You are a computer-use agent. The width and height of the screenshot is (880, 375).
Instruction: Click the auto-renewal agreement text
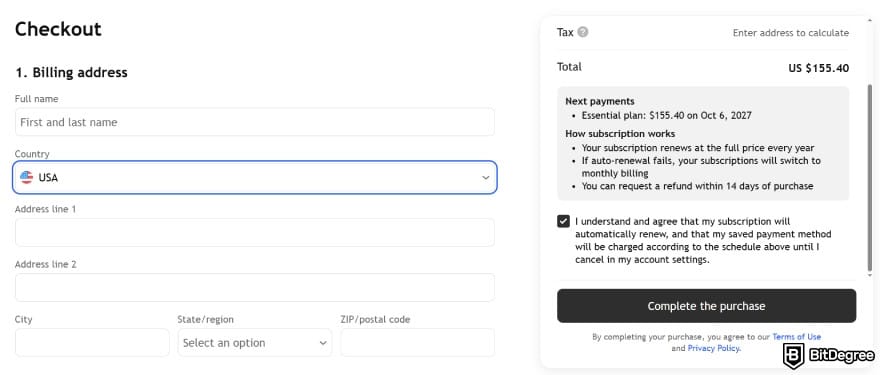pyautogui.click(x=703, y=241)
